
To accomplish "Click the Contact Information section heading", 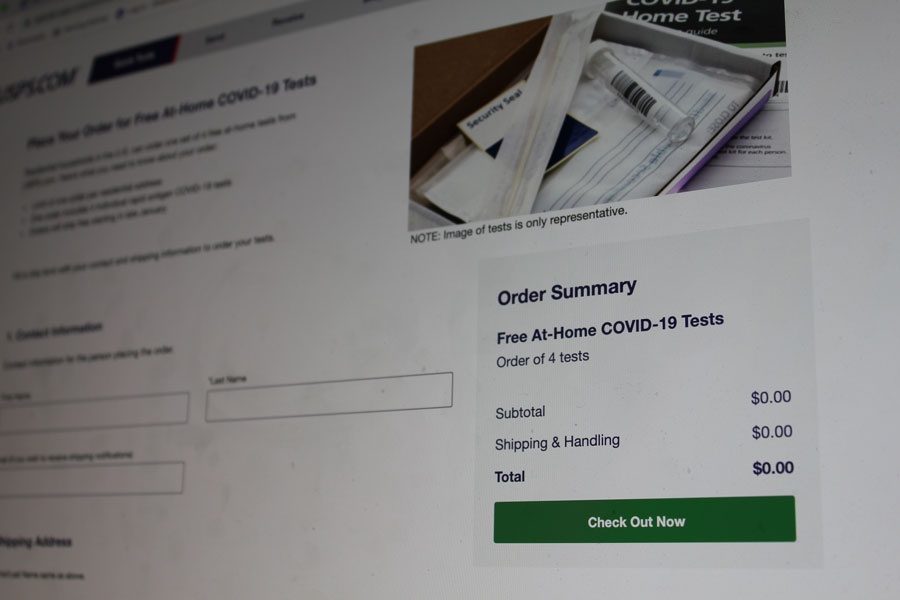I will coord(54,331).
